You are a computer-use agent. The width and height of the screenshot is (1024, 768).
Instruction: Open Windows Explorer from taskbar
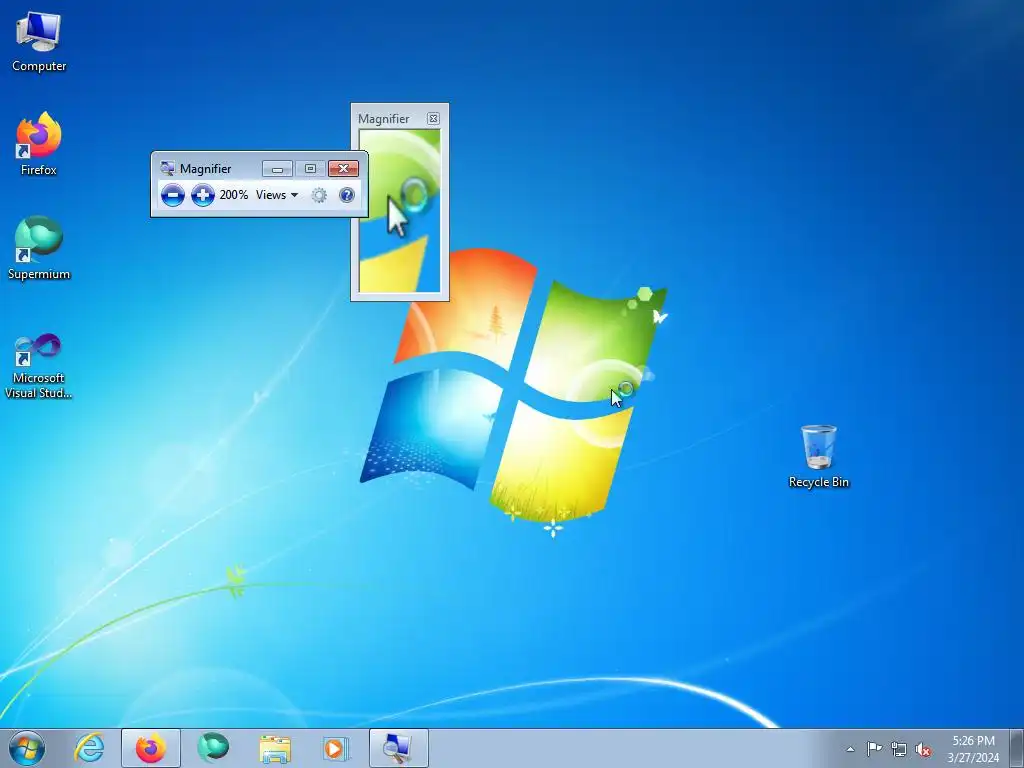click(x=275, y=748)
